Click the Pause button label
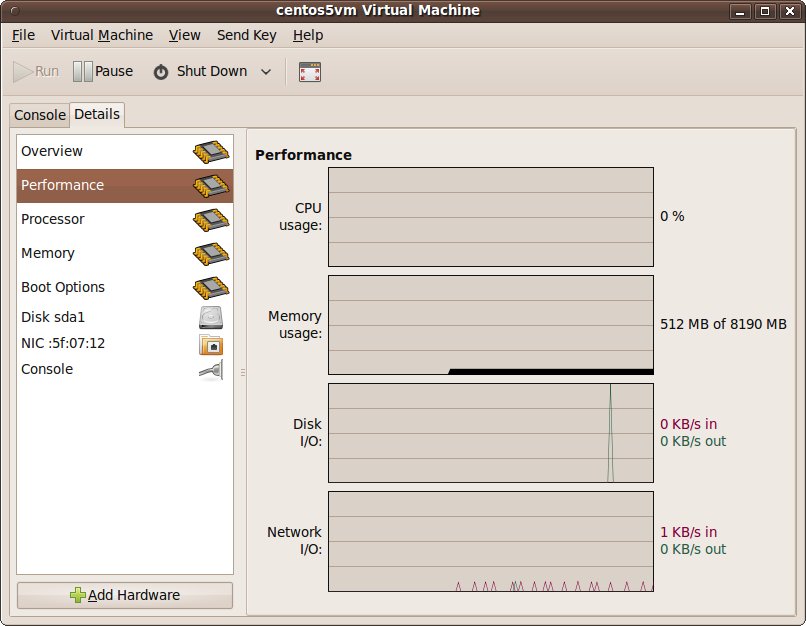806x626 pixels. [x=114, y=71]
